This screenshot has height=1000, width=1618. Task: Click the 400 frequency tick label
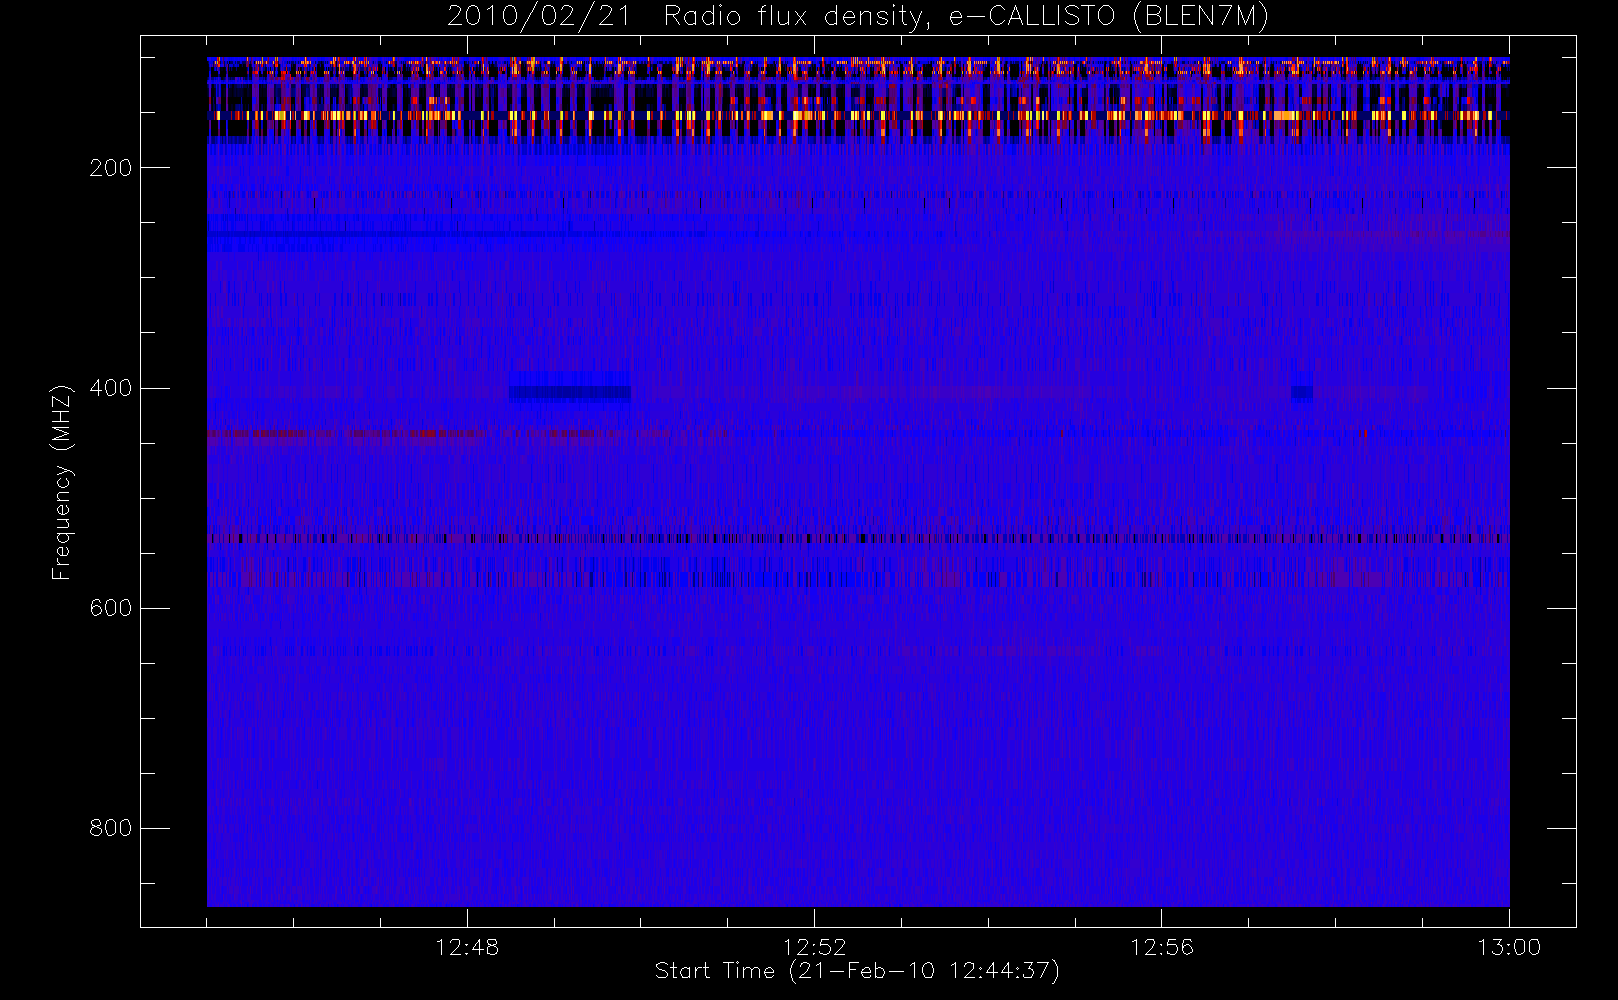[x=111, y=388]
